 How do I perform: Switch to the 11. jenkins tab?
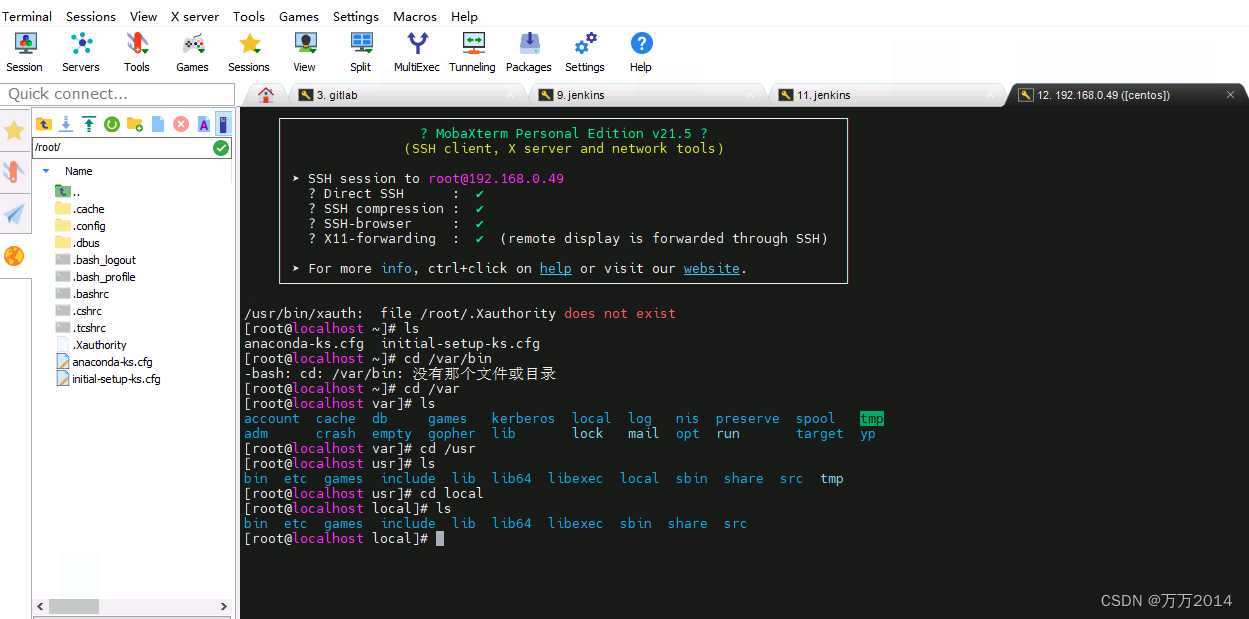[x=889, y=95]
